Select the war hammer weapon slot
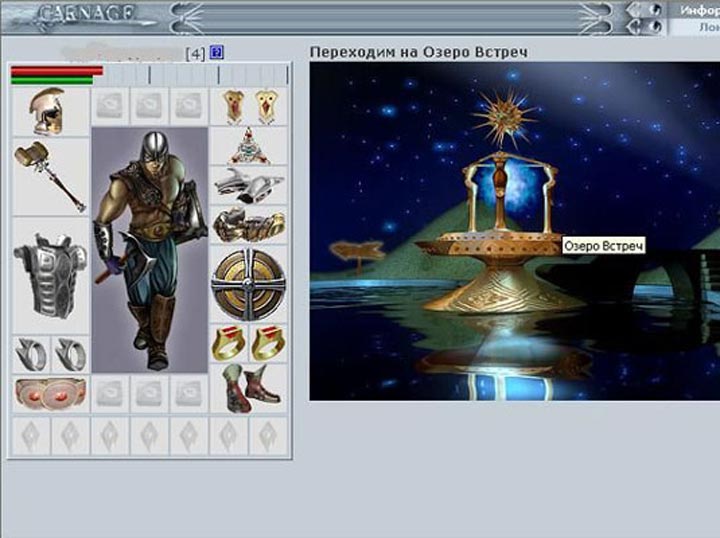 51,177
